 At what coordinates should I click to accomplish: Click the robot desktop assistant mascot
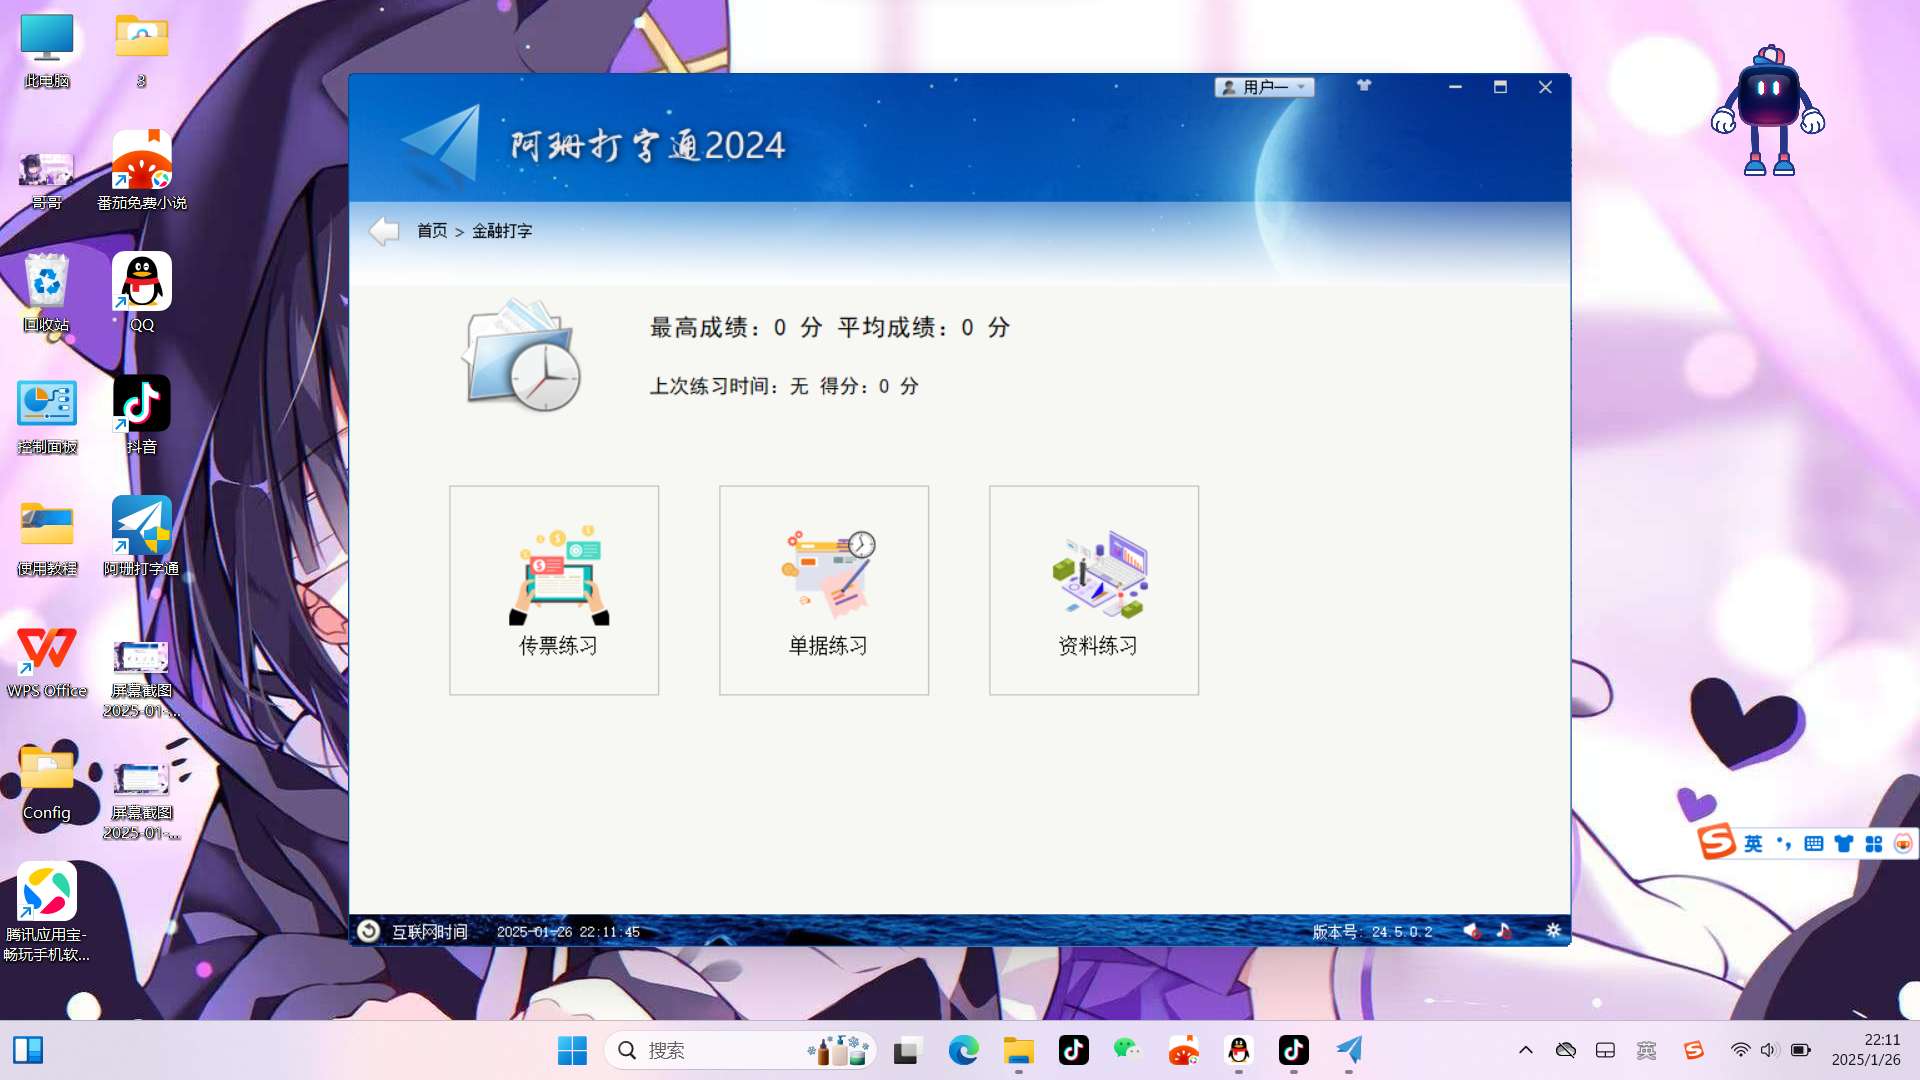click(x=1768, y=110)
